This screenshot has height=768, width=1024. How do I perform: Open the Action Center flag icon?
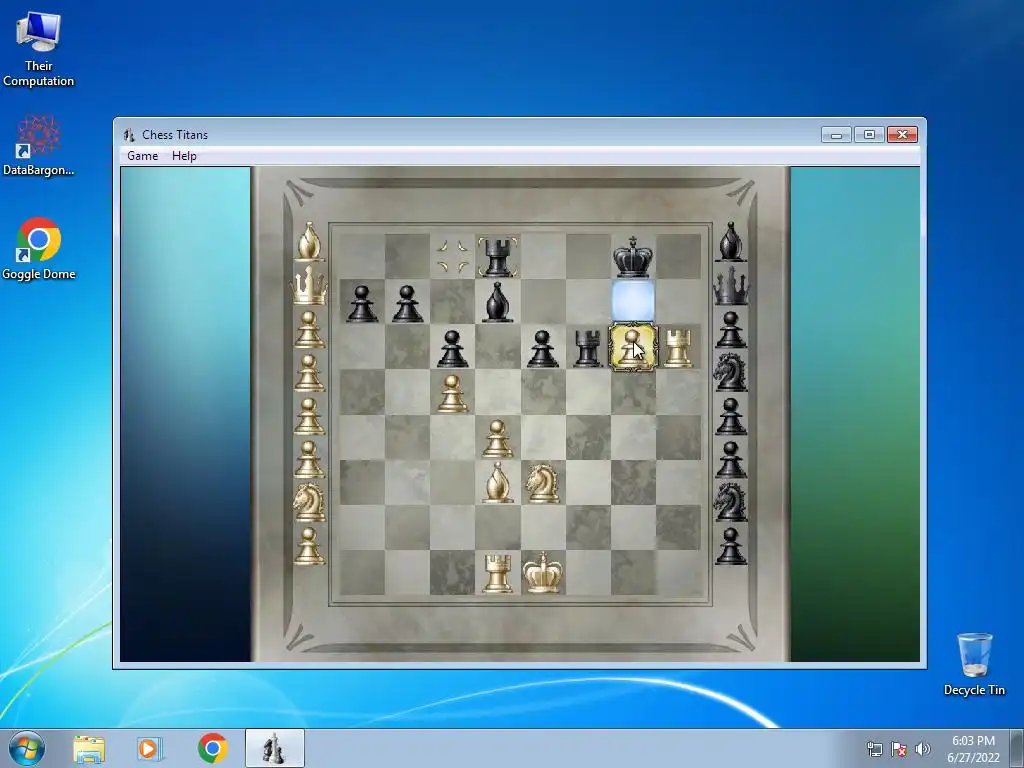(x=899, y=749)
